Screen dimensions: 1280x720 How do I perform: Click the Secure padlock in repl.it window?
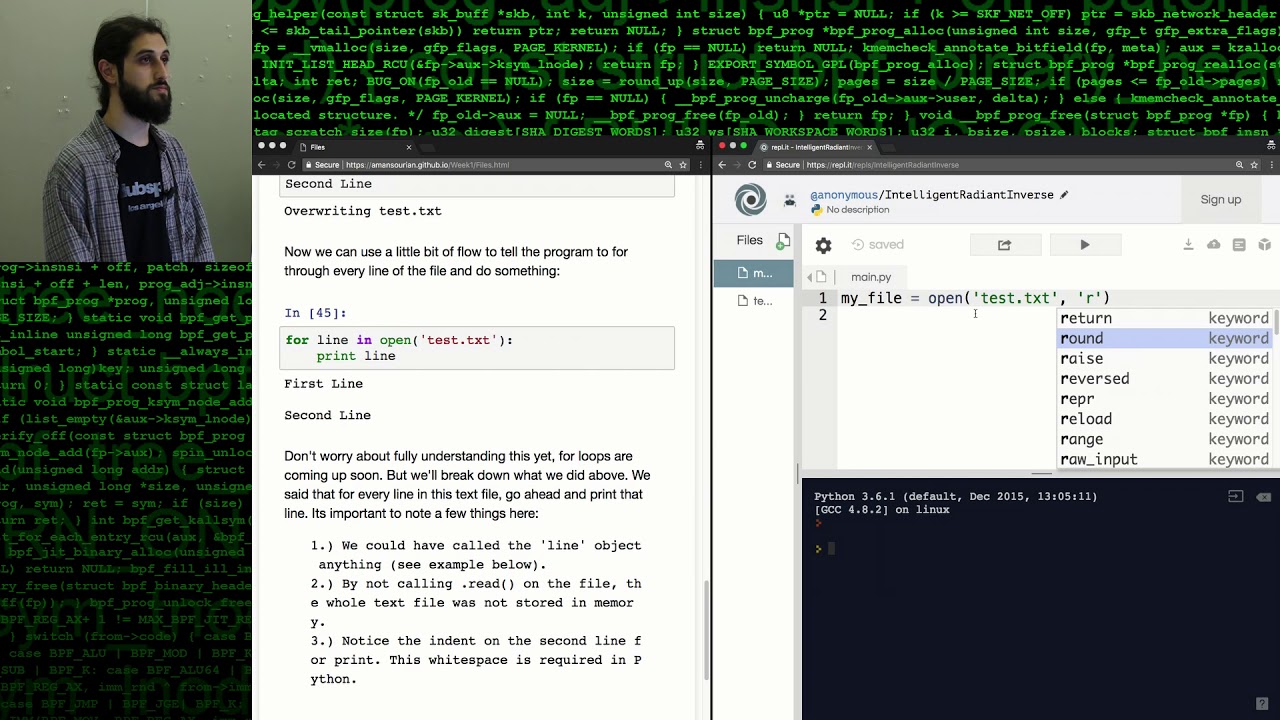tap(768, 165)
